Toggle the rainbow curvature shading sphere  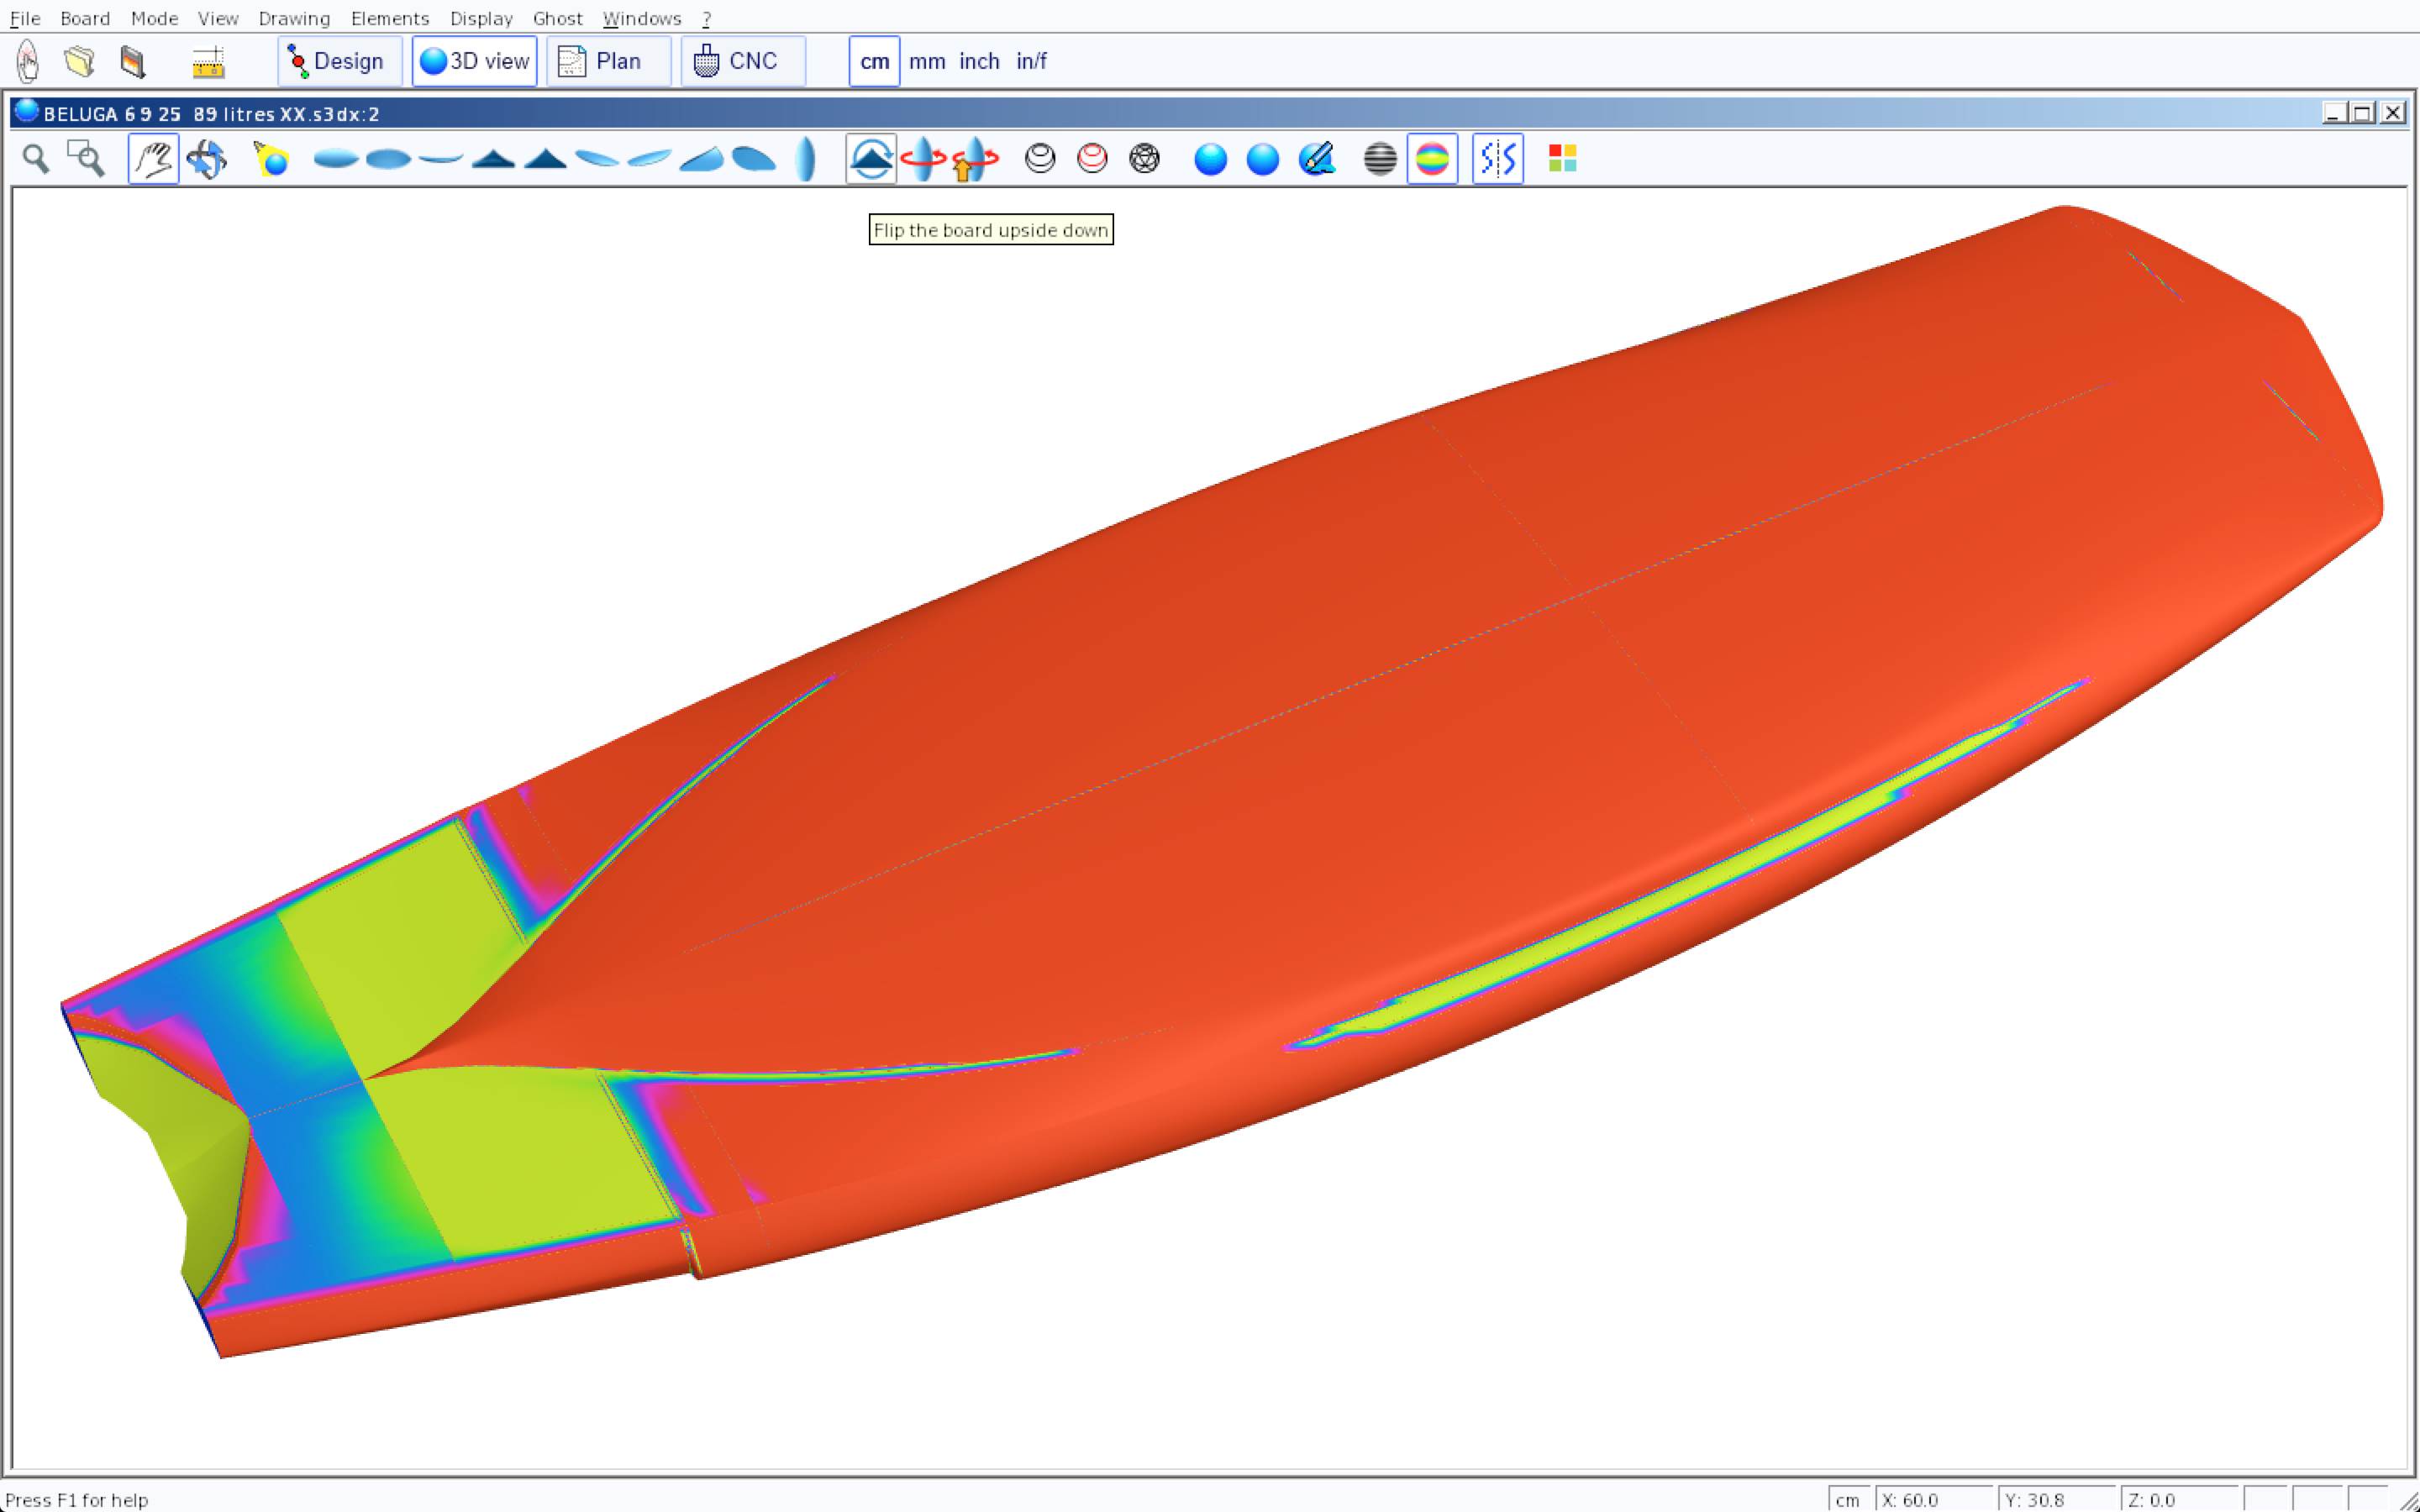(1432, 159)
